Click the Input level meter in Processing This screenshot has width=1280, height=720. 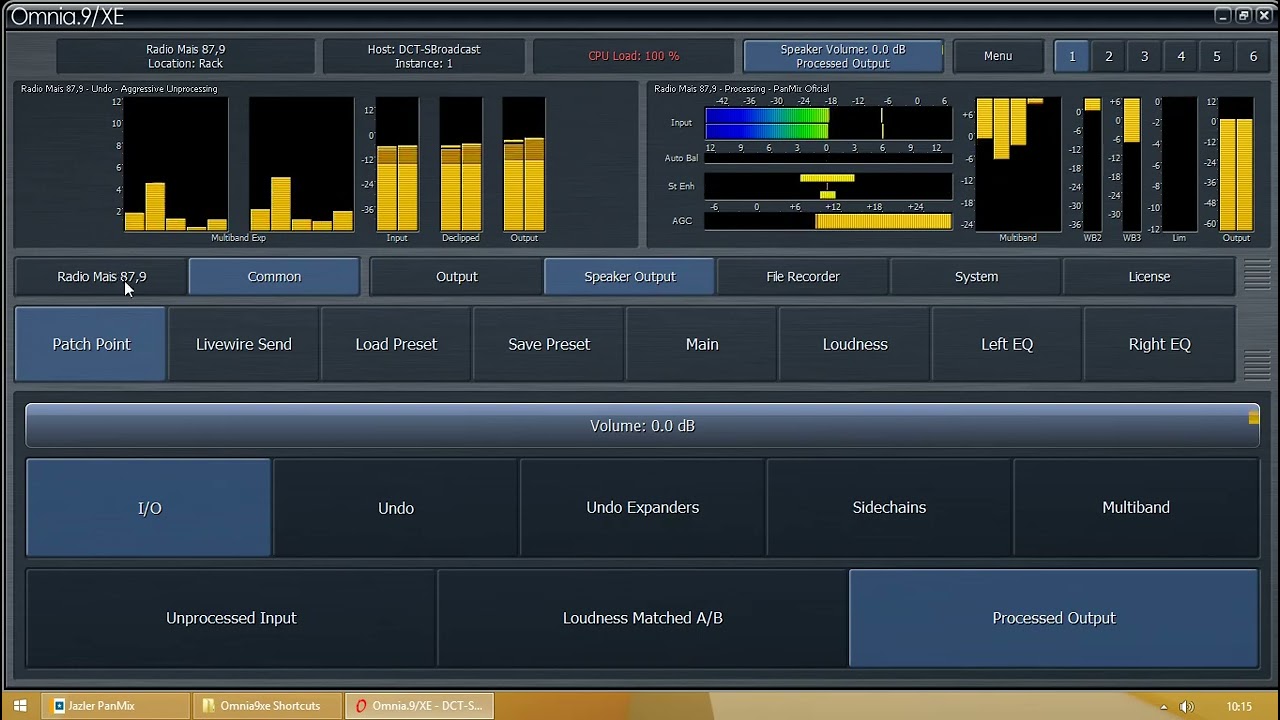tap(828, 123)
